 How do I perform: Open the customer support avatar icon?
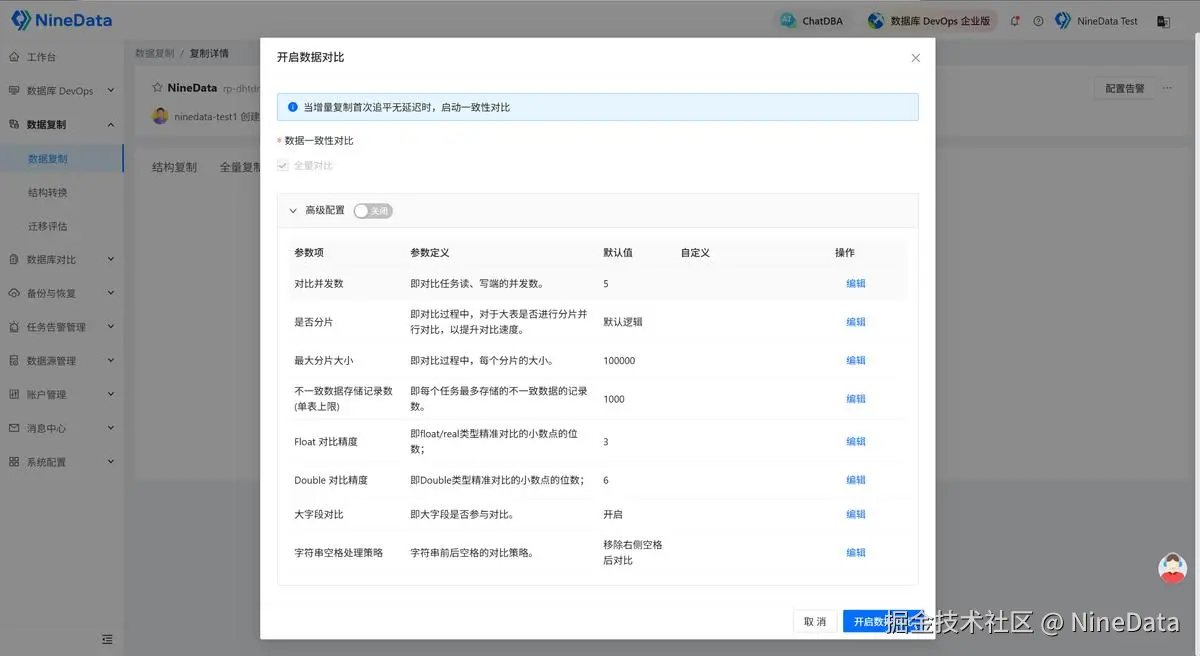[x=1172, y=568]
